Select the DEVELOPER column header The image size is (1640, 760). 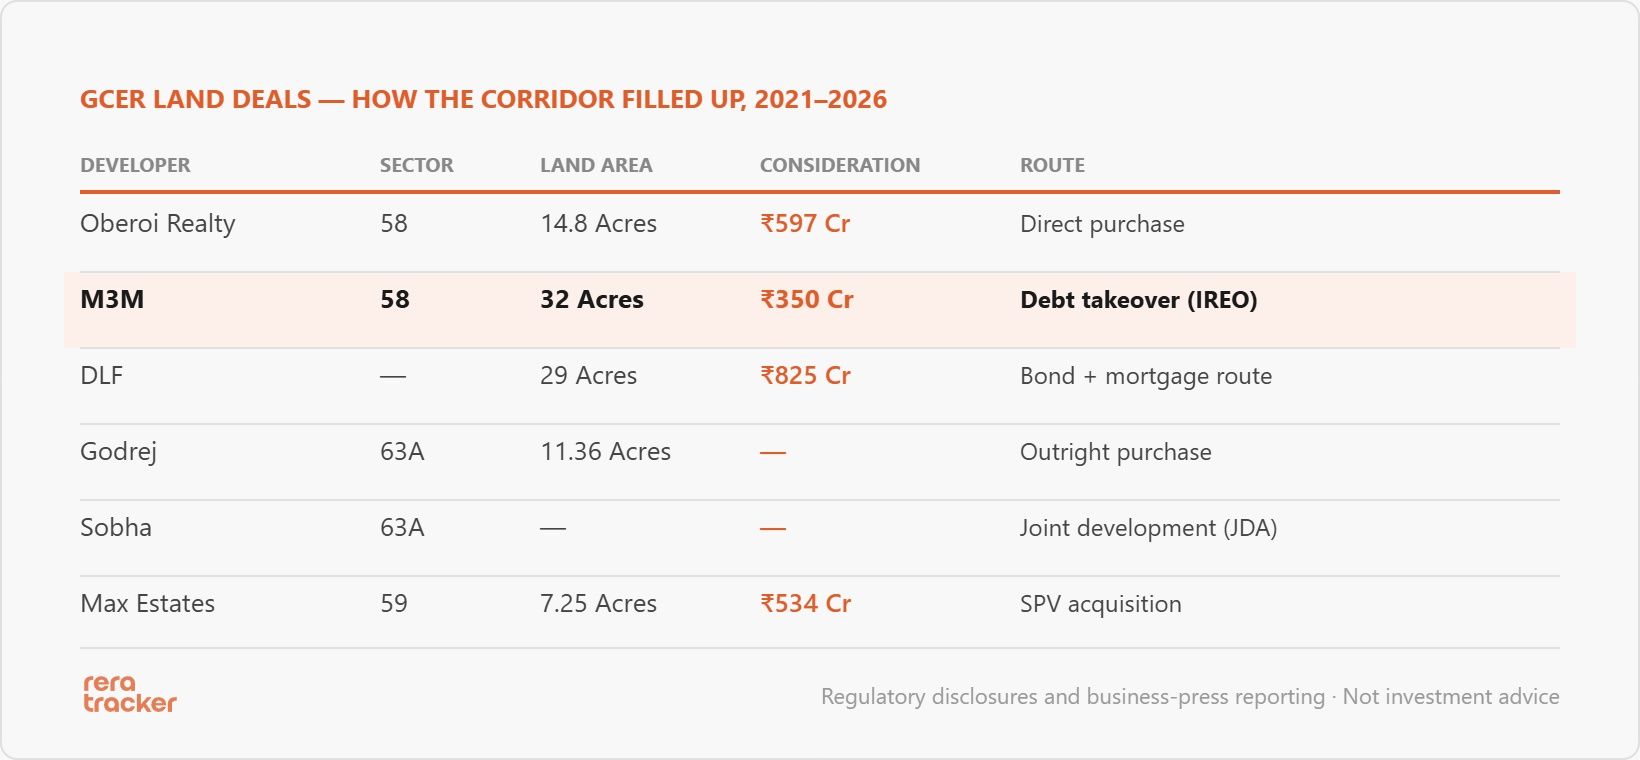(135, 165)
